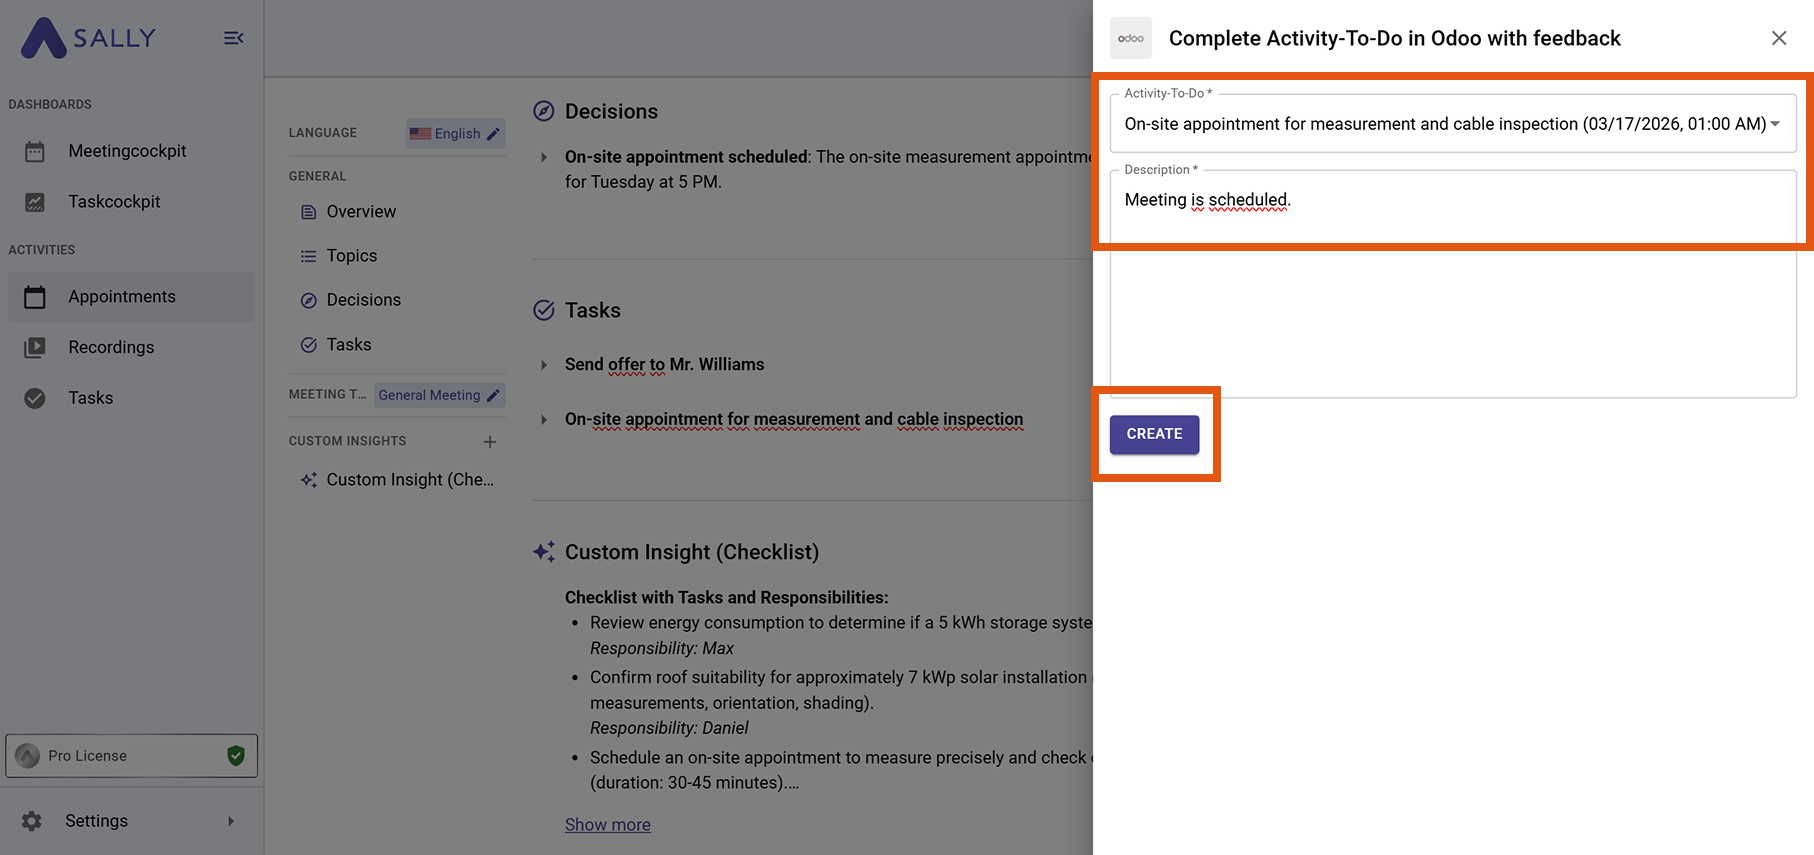1814x855 pixels.
Task: Open Taskcockpit dashboard
Action: 131,202
